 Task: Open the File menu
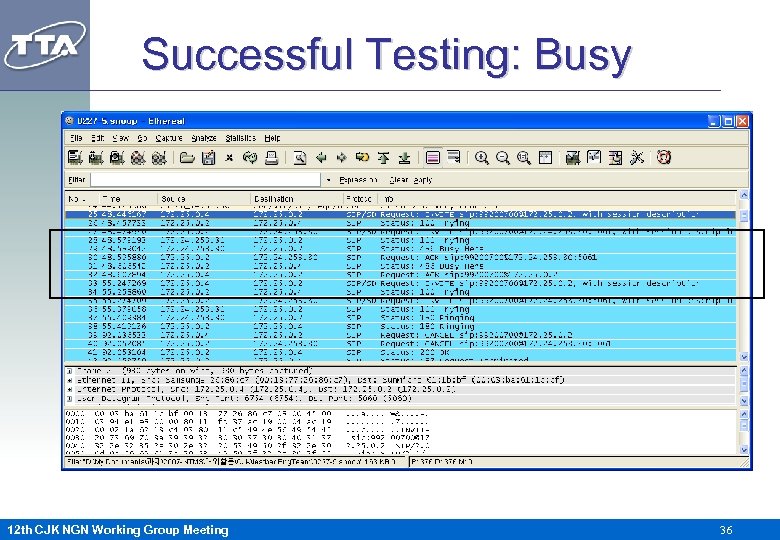click(76, 138)
